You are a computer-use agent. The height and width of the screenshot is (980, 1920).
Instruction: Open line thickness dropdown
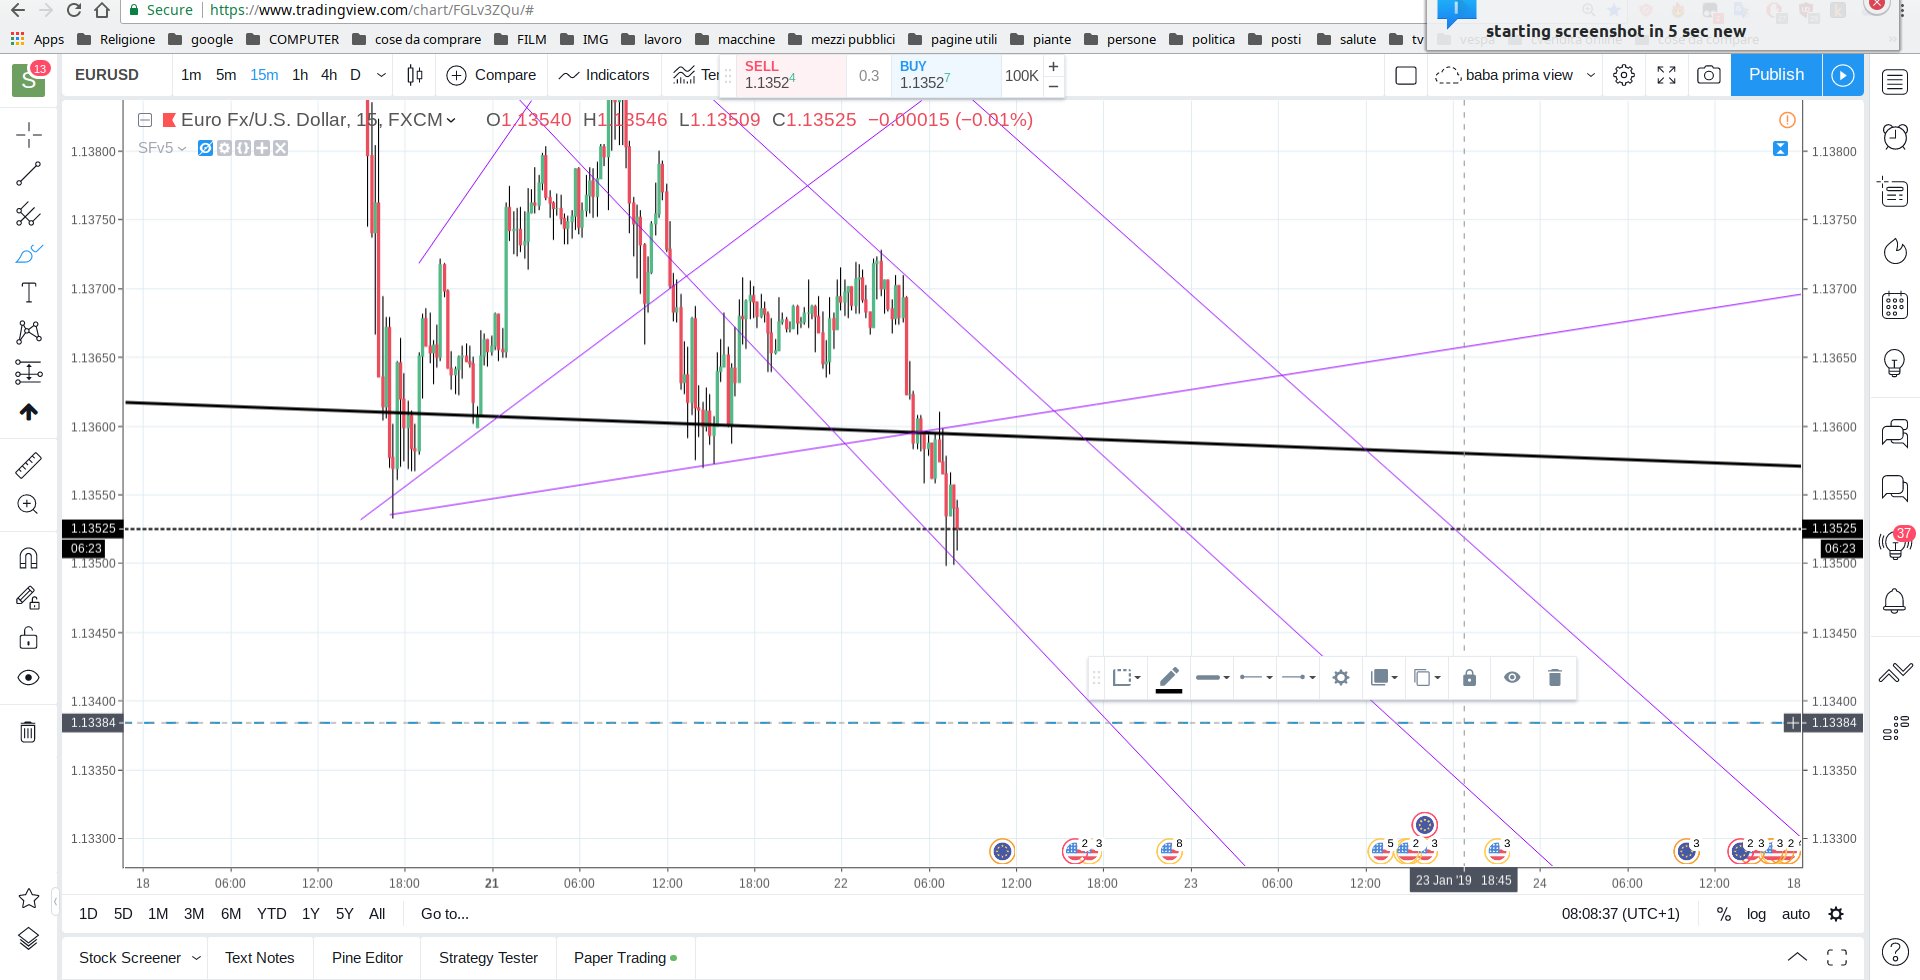click(1212, 678)
